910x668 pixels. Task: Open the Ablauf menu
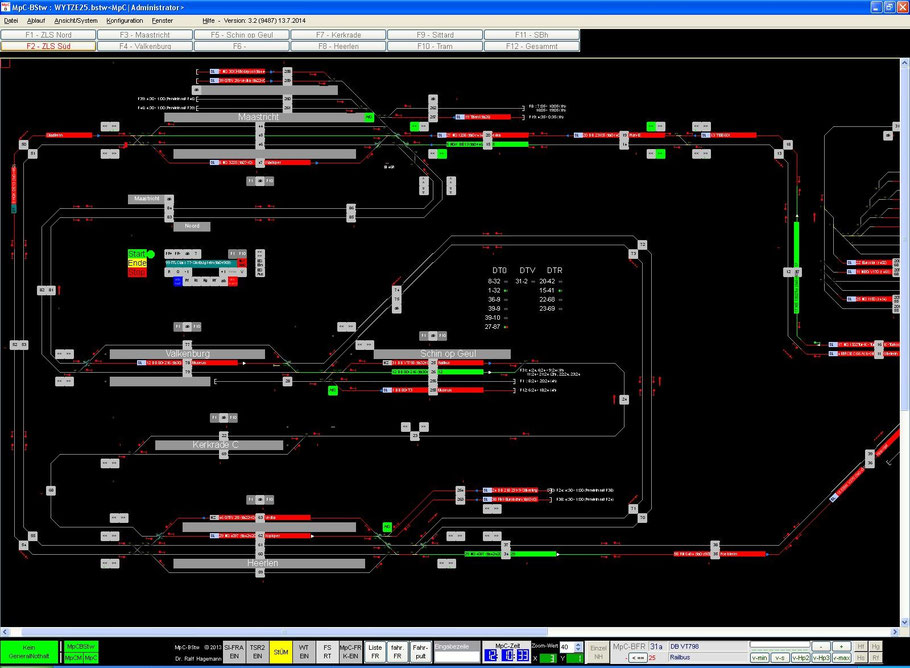point(36,20)
